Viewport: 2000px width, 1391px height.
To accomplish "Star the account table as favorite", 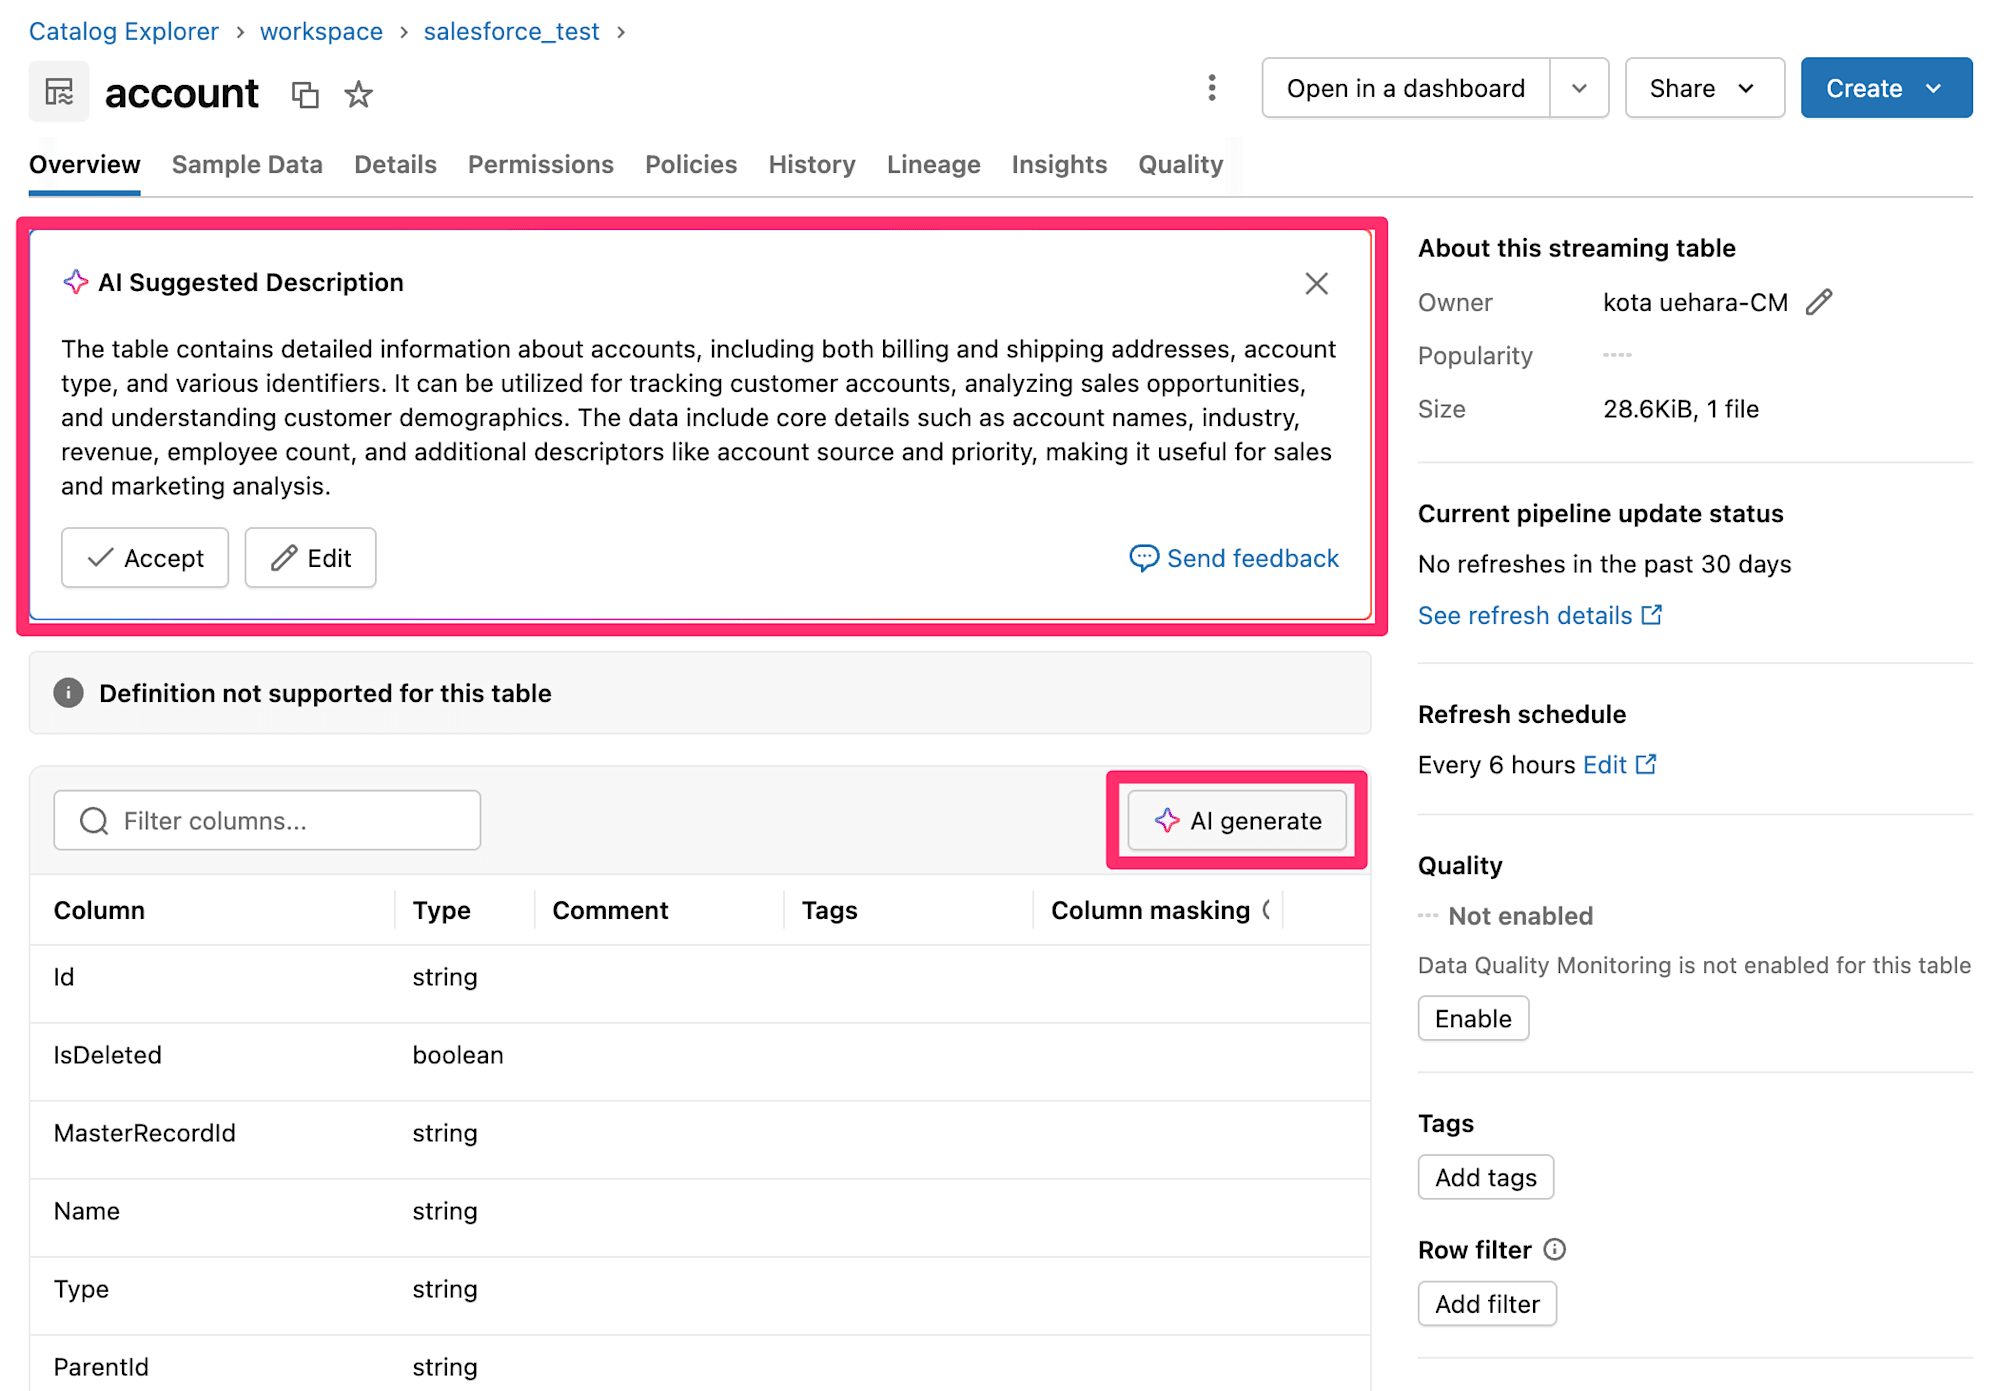I will (x=358, y=95).
